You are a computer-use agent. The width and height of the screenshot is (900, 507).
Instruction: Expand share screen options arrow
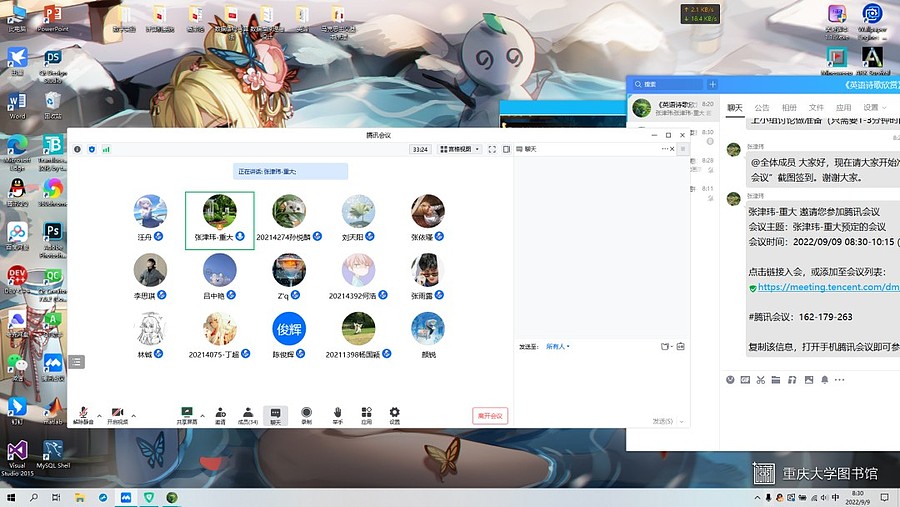[x=203, y=416]
